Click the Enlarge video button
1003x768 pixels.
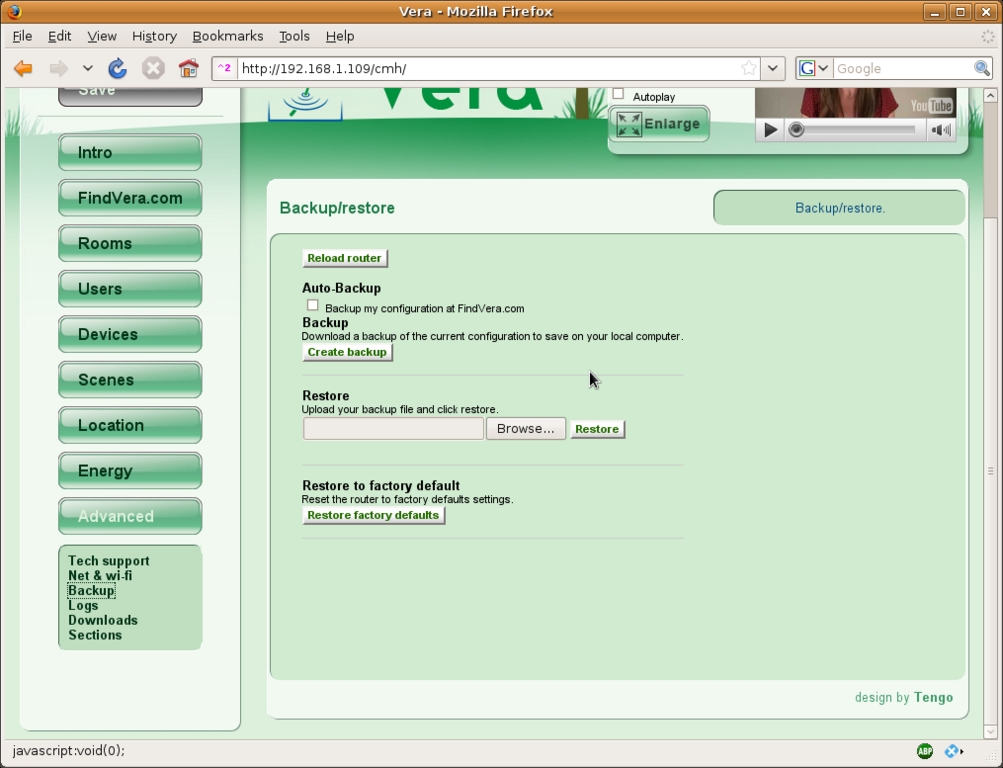click(659, 124)
